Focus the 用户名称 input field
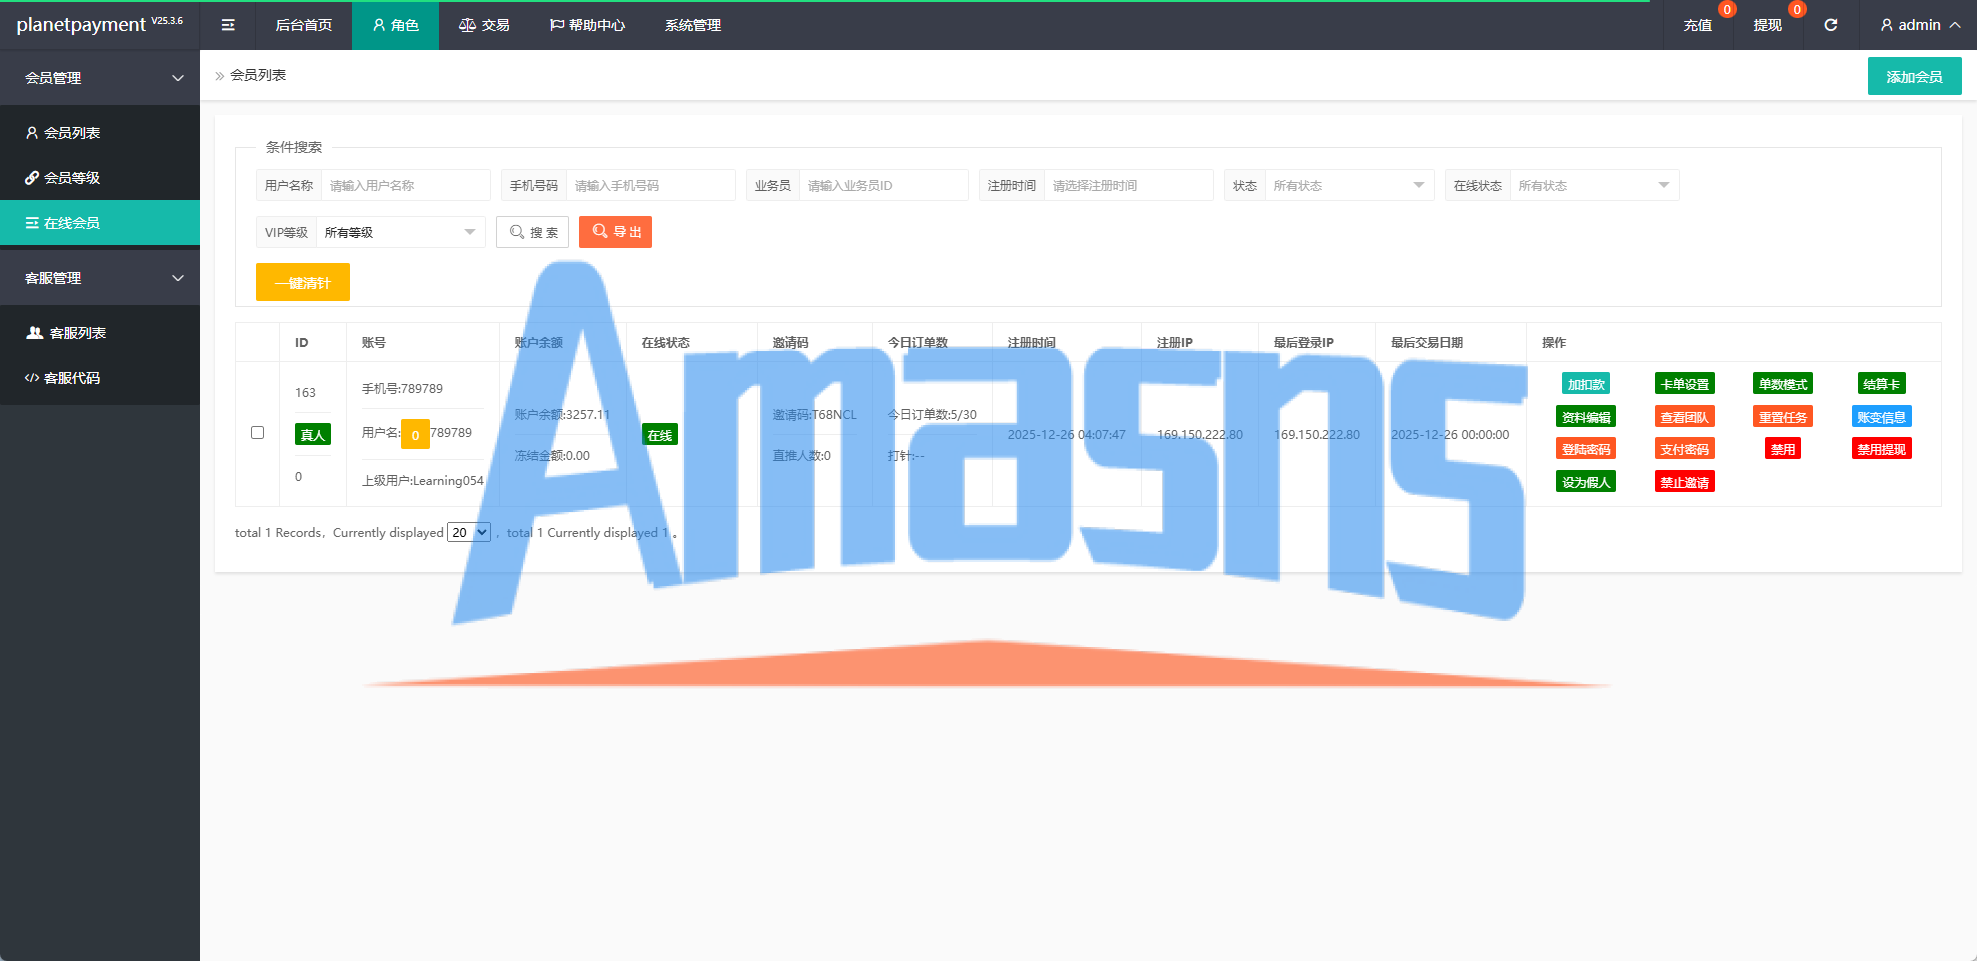This screenshot has width=1977, height=961. click(x=405, y=186)
